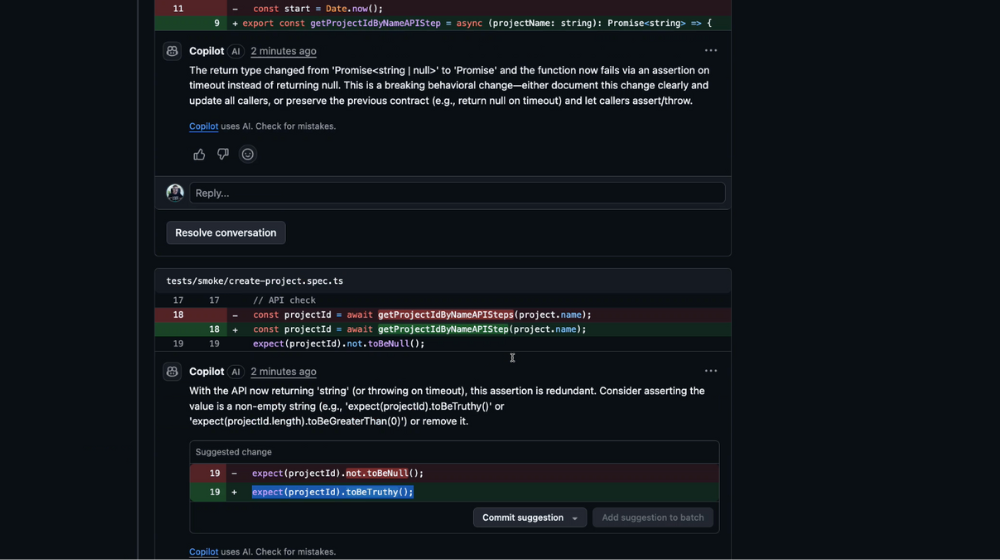Open second comment's '2 minutes ago' timestamp
The width and height of the screenshot is (1000, 560).
tap(283, 371)
